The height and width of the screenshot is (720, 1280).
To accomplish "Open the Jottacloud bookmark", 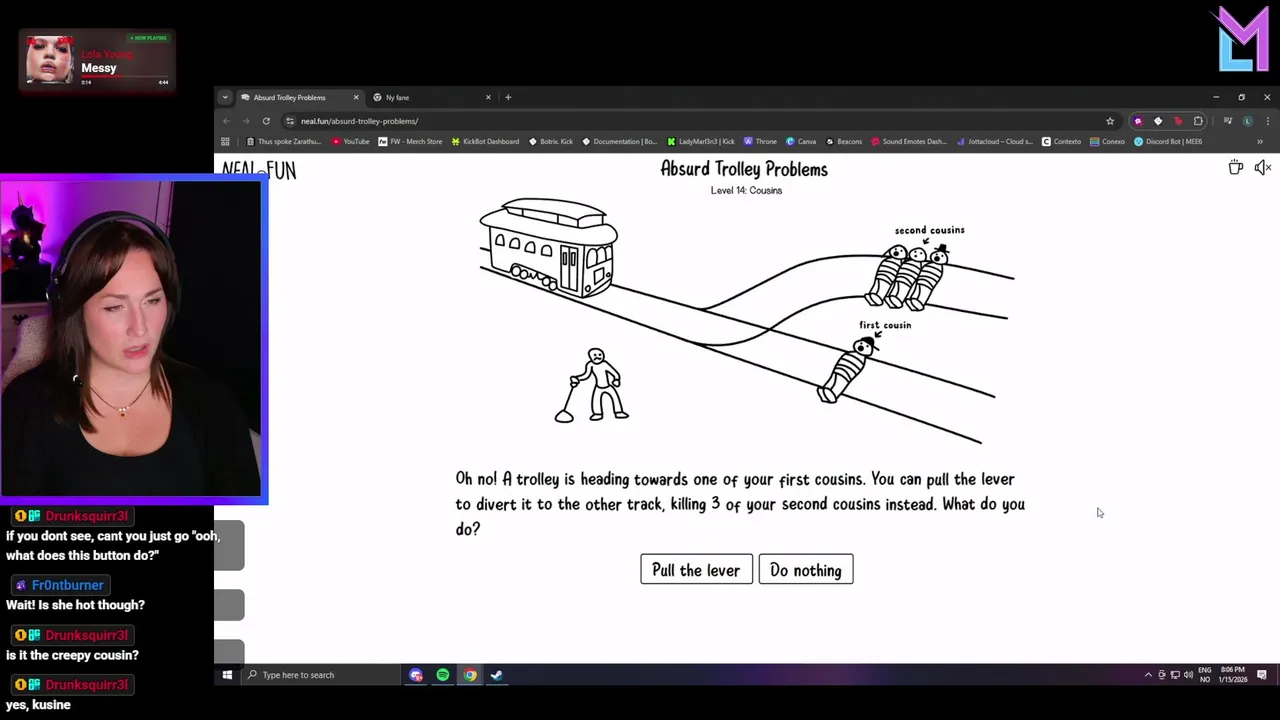I will [x=994, y=141].
